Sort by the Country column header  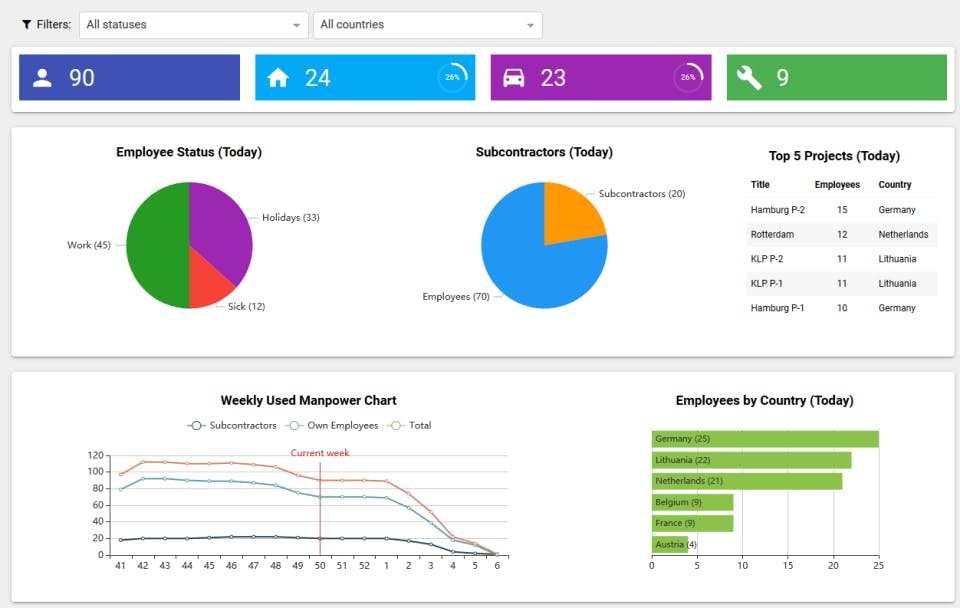coord(894,184)
